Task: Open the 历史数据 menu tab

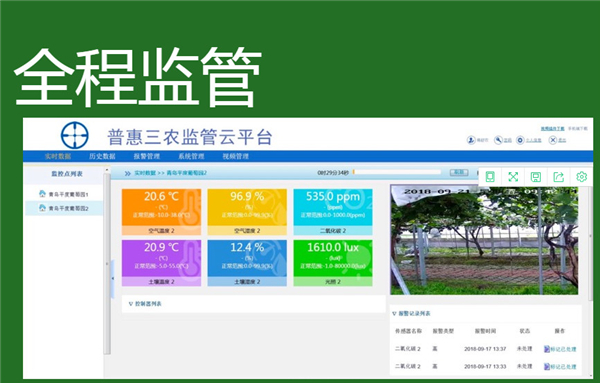Action: 102,156
